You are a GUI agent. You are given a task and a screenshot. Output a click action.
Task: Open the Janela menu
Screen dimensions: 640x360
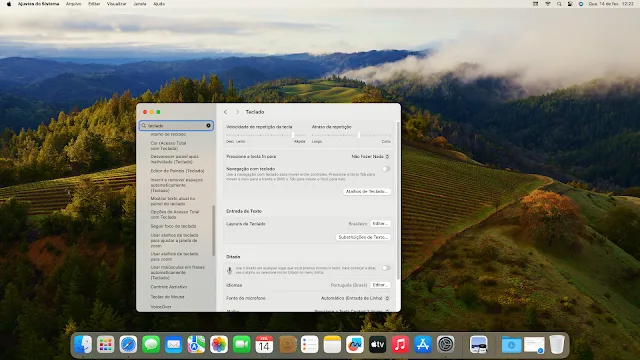coord(140,4)
